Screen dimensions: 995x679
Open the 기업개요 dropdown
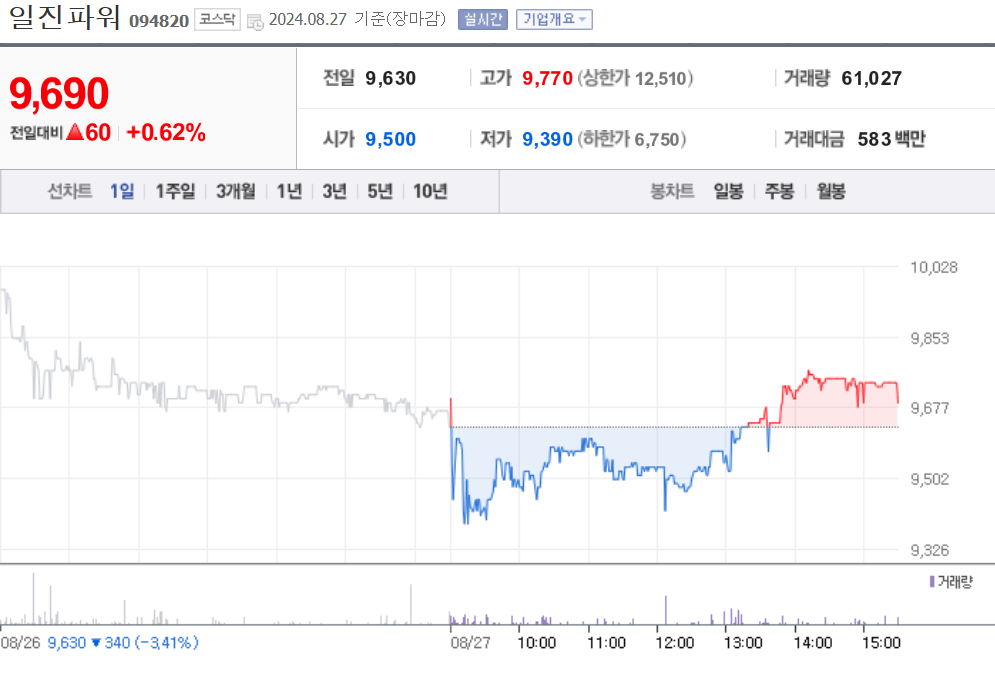(554, 20)
